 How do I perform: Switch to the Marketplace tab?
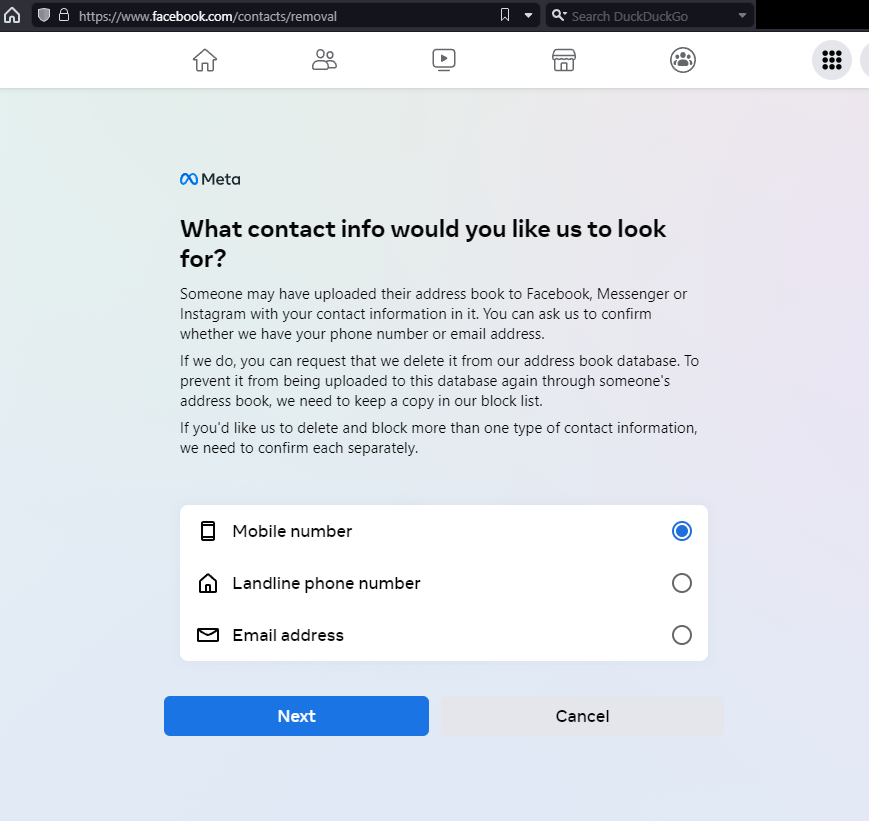(x=563, y=60)
